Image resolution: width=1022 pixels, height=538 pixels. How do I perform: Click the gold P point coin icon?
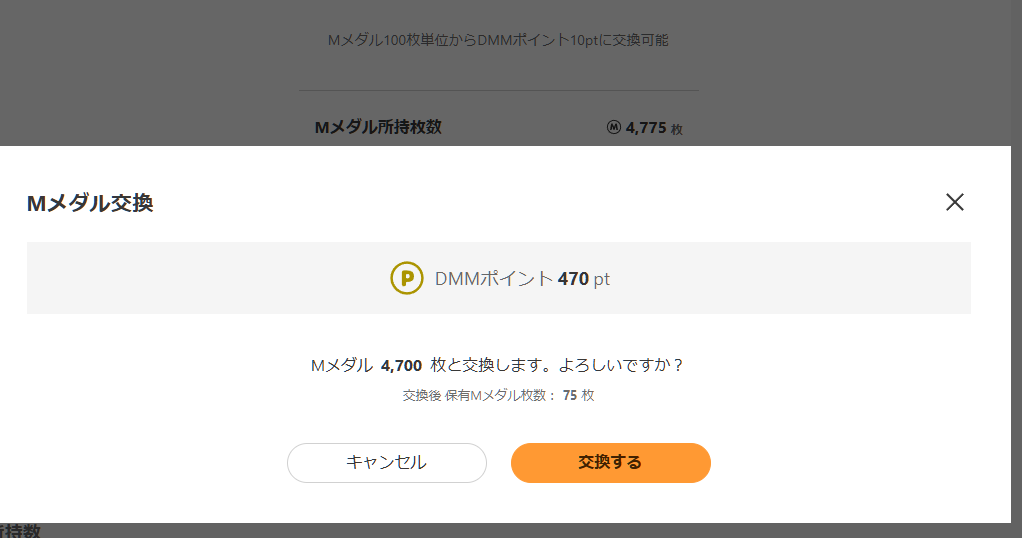tap(406, 278)
